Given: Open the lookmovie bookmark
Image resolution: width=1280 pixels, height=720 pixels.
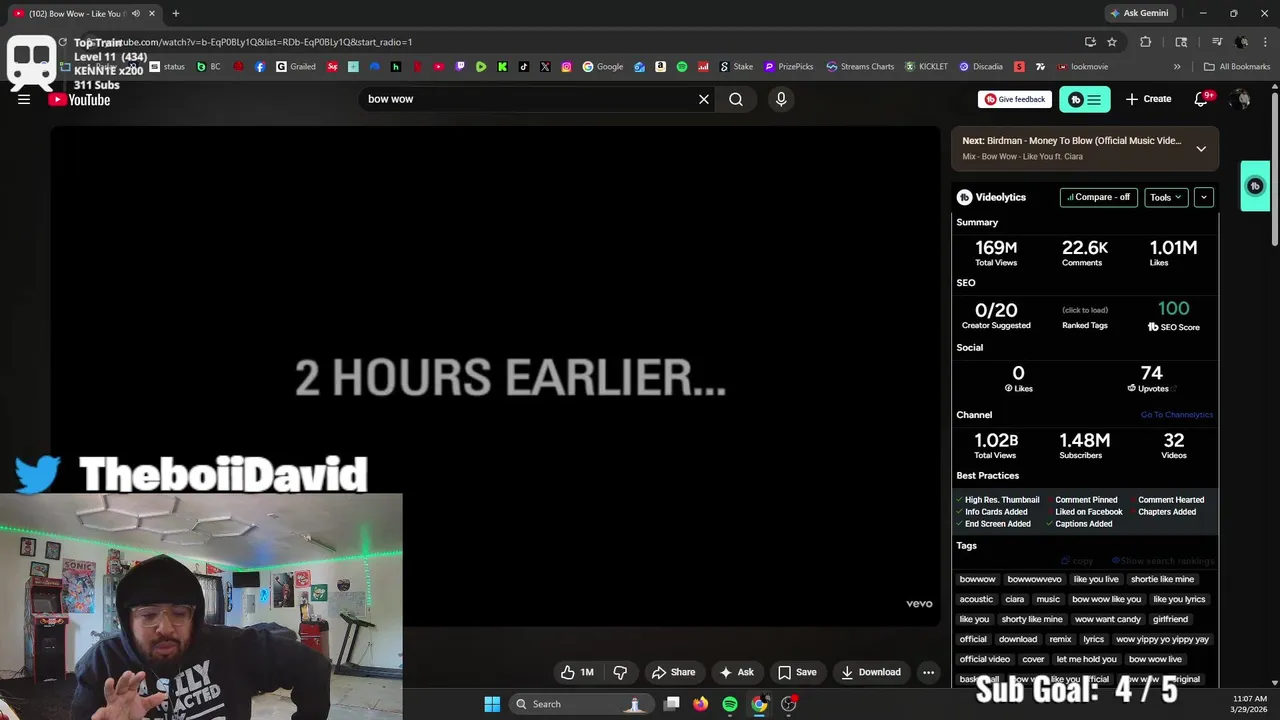Looking at the screenshot, I should [x=1082, y=67].
